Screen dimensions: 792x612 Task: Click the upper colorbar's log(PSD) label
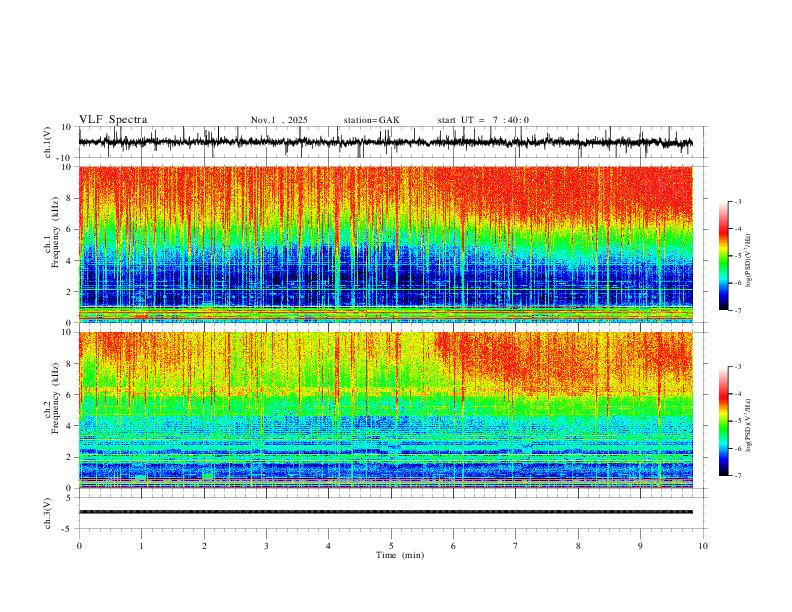pos(749,261)
